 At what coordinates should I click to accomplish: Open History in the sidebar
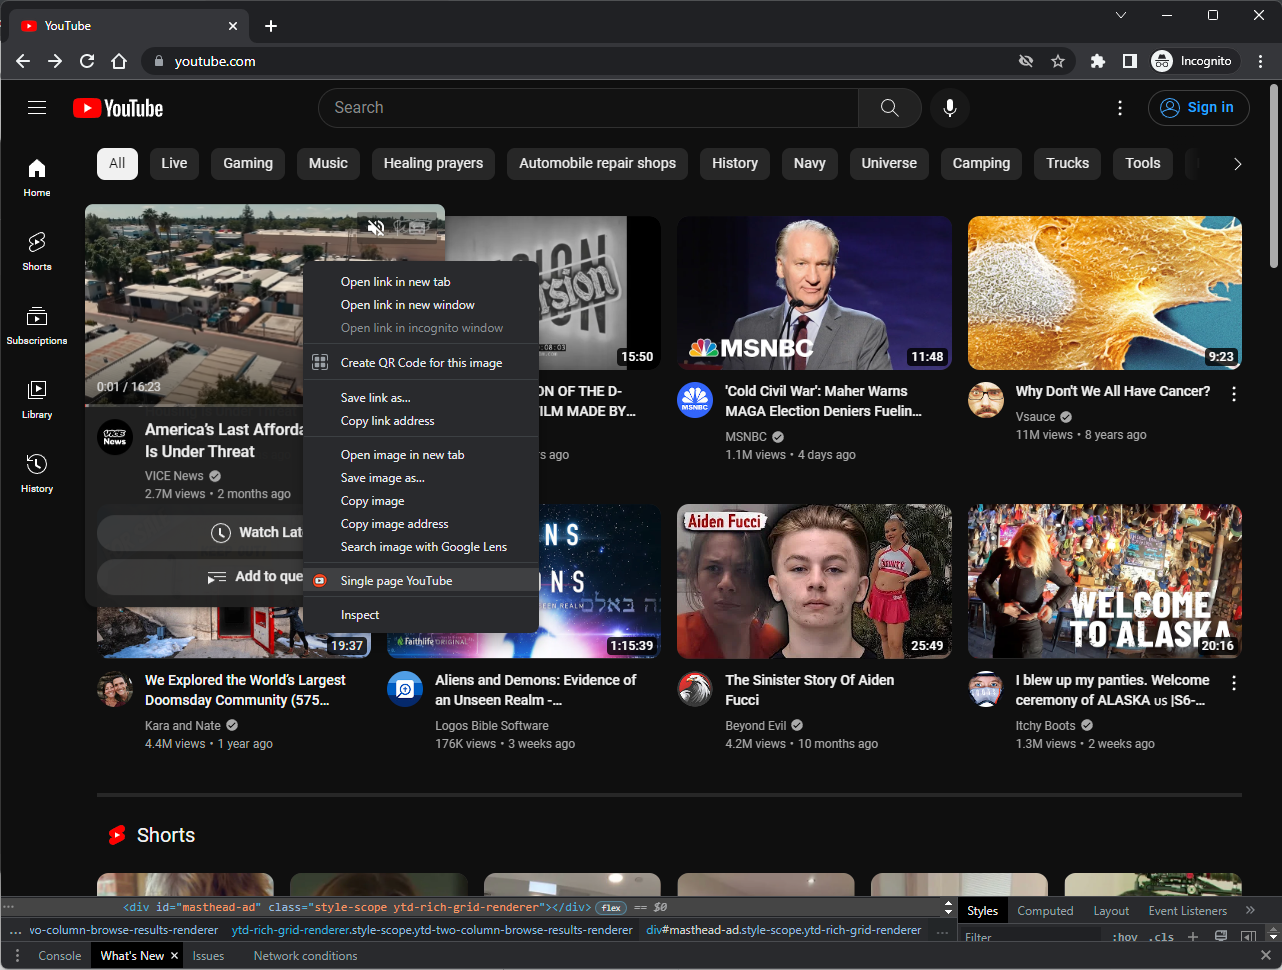(37, 473)
